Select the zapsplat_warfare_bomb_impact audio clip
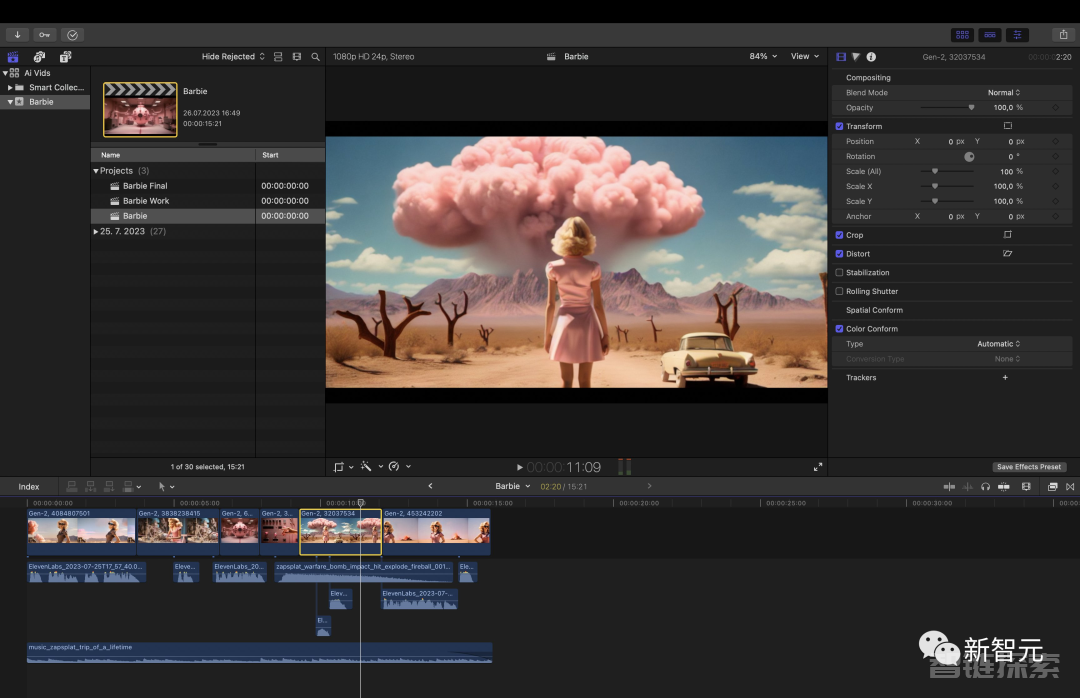The image size is (1080, 698). point(364,572)
